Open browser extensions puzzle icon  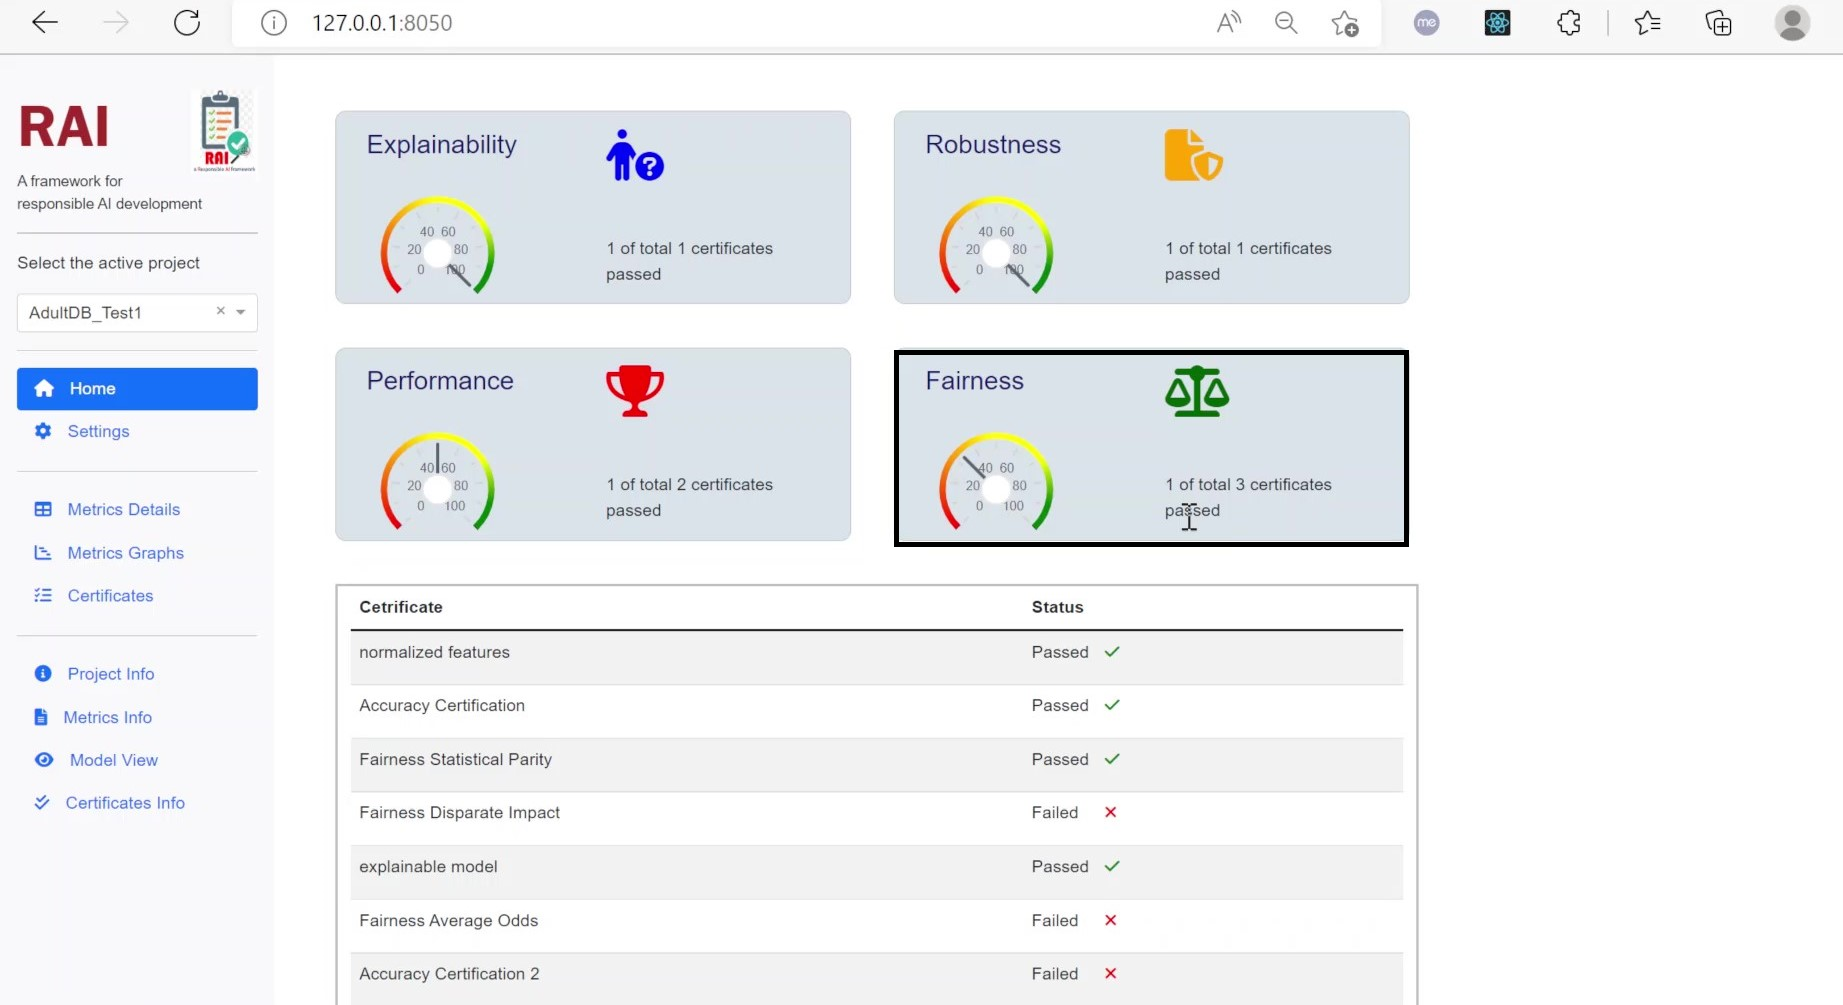pyautogui.click(x=1569, y=23)
